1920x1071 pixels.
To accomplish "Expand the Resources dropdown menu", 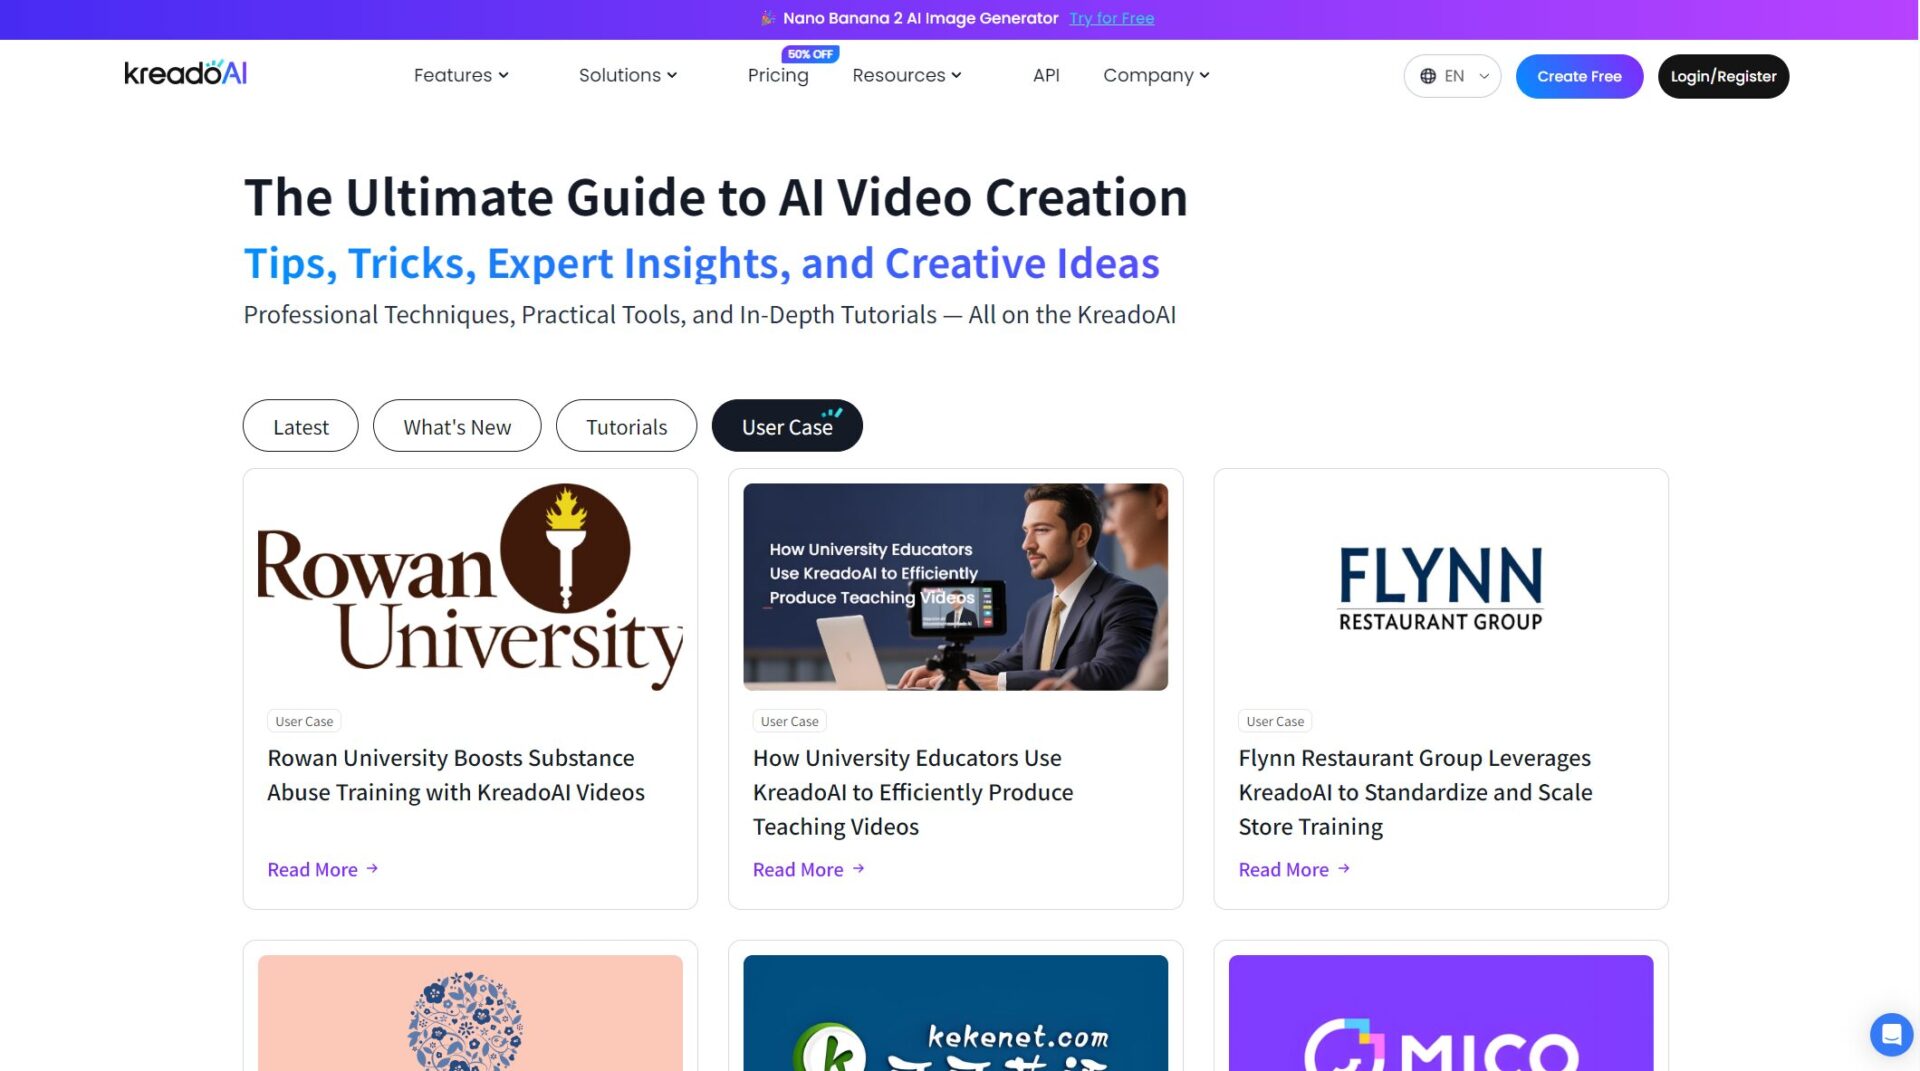I will (906, 75).
